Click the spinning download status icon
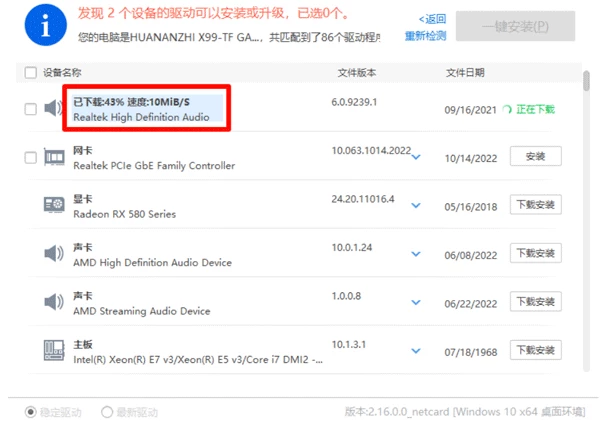The height and width of the screenshot is (425, 600). 507,110
